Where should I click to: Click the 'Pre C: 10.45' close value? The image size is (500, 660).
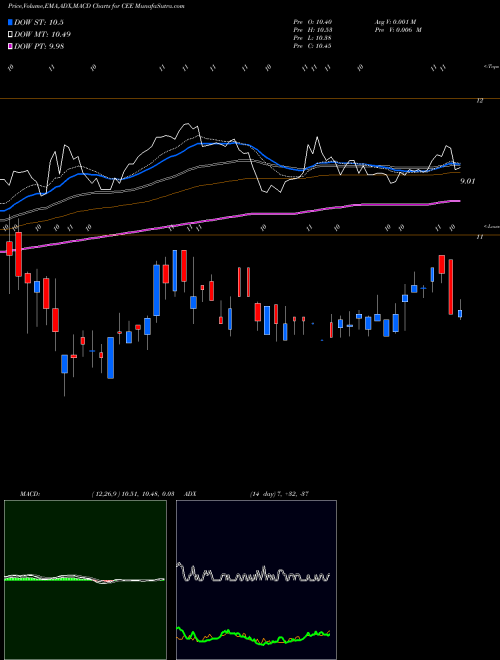(312, 46)
